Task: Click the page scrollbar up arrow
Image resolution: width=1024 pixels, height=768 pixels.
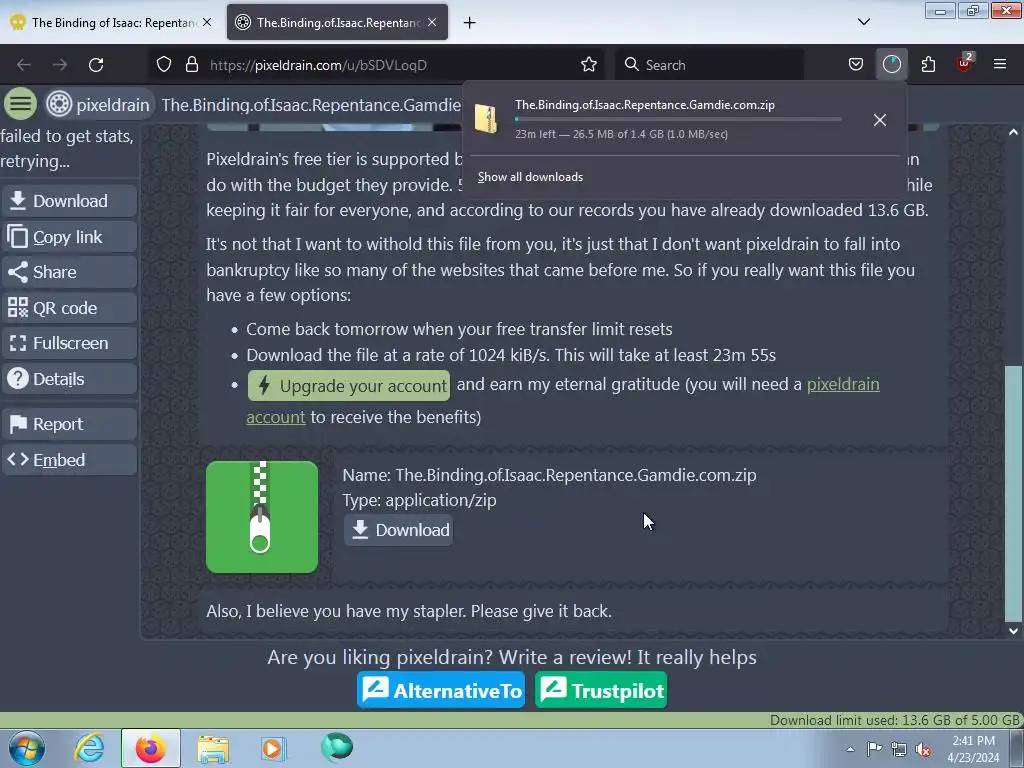Action: pos(1013,133)
